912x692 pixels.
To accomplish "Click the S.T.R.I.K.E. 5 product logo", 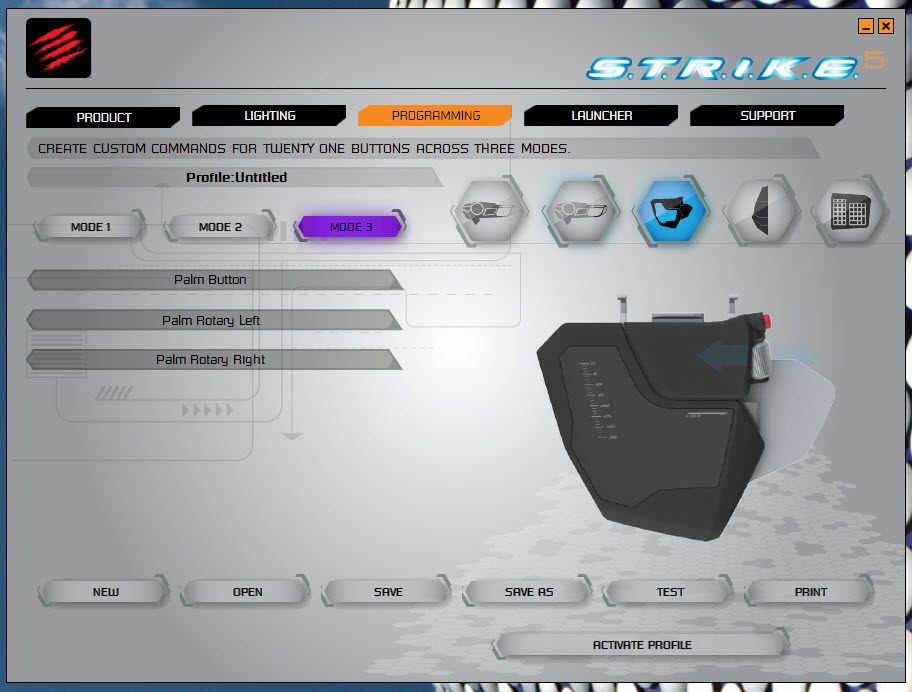I will pos(735,66).
